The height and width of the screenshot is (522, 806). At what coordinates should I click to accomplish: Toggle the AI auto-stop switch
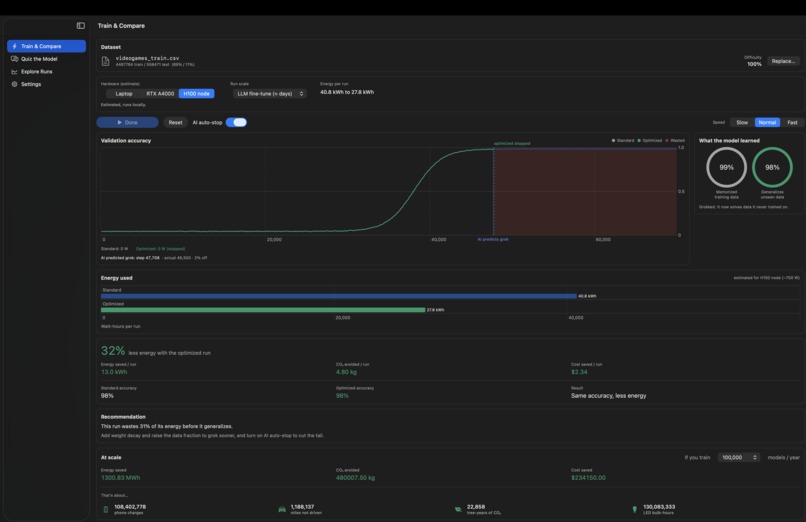click(x=236, y=122)
